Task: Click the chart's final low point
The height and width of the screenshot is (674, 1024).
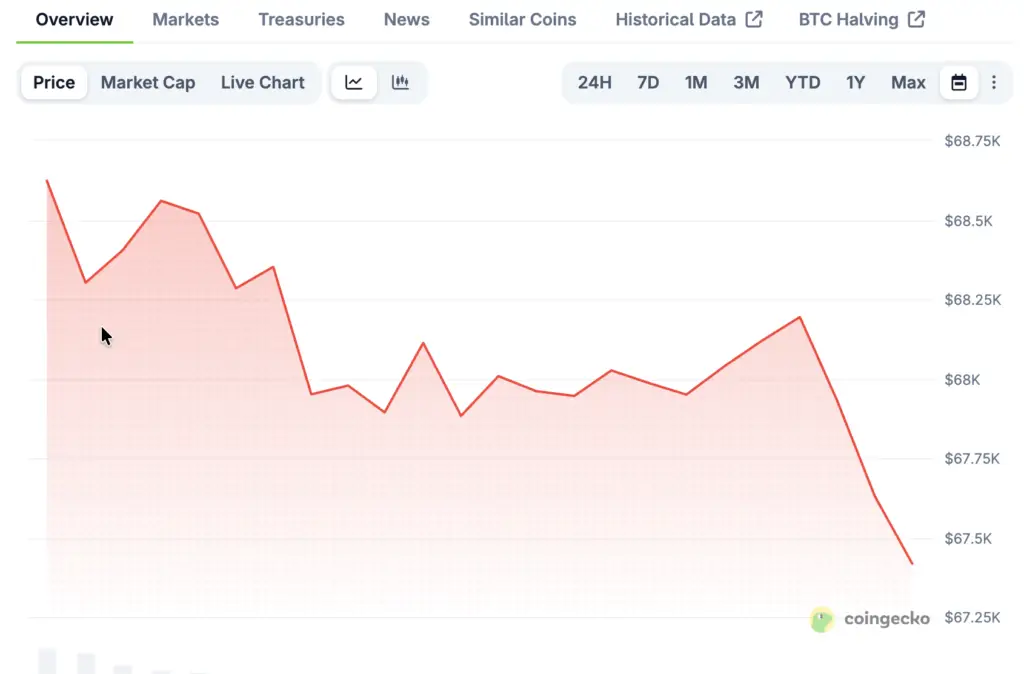Action: (x=912, y=563)
